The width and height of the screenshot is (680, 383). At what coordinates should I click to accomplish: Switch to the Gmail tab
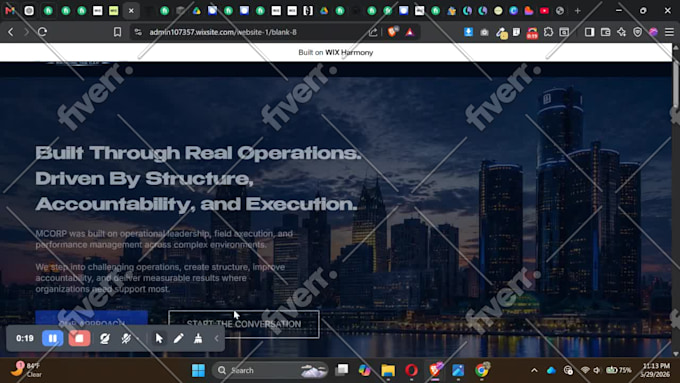click(x=10, y=11)
